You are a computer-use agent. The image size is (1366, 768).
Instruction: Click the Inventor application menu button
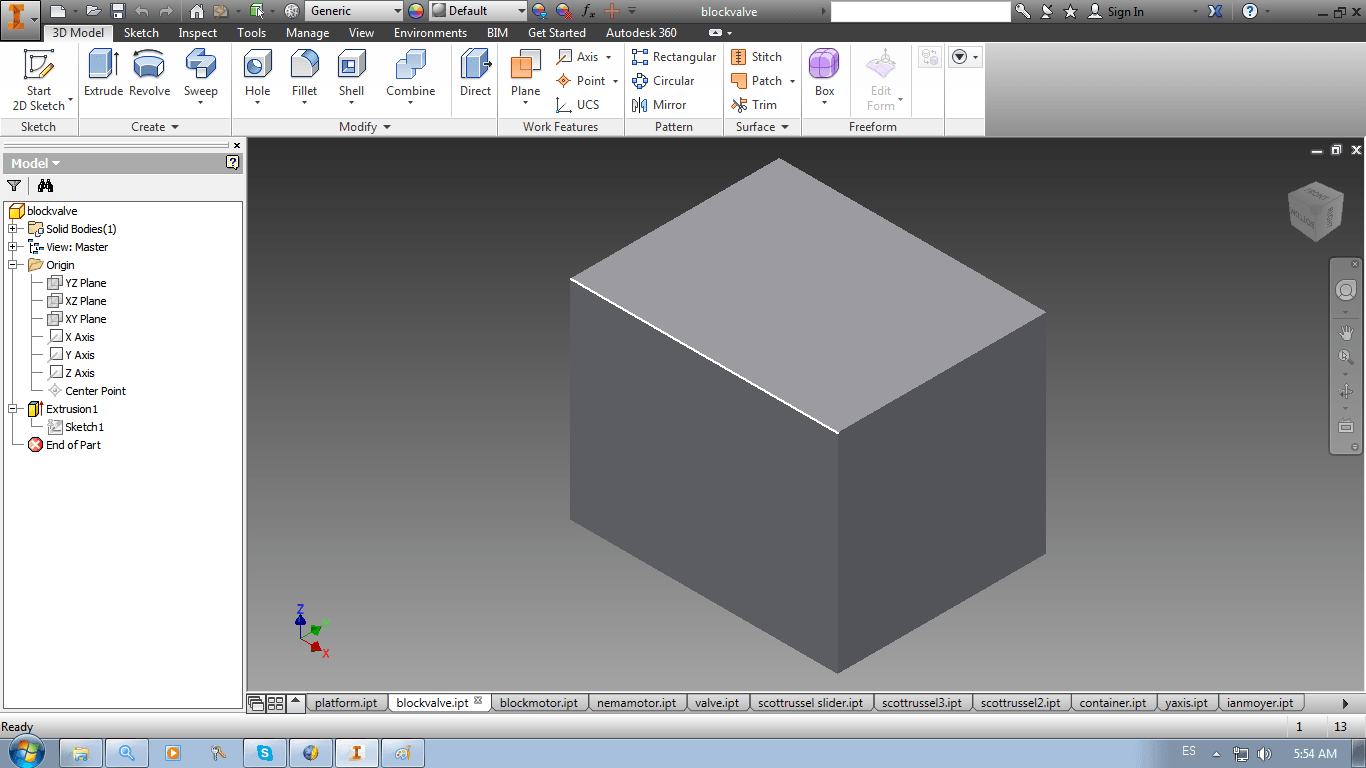[x=20, y=18]
